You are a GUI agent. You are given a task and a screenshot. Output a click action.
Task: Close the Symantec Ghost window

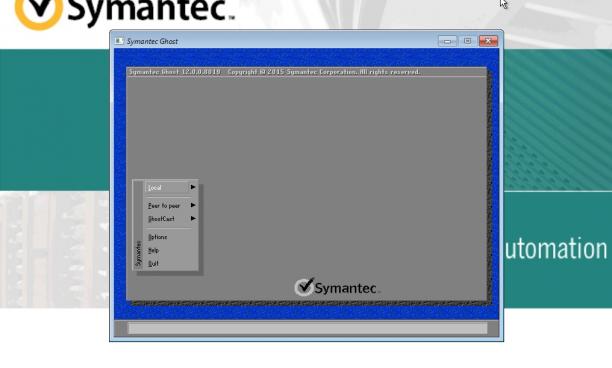click(x=488, y=41)
